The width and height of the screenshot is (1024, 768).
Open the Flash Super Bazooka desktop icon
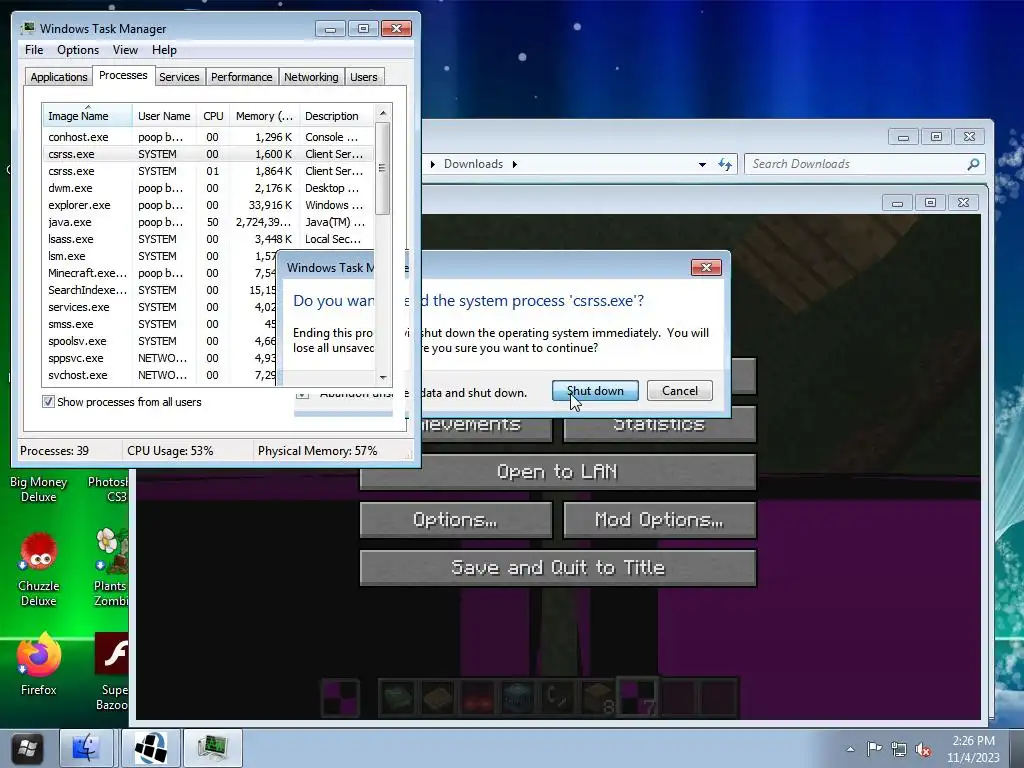pyautogui.click(x=112, y=671)
